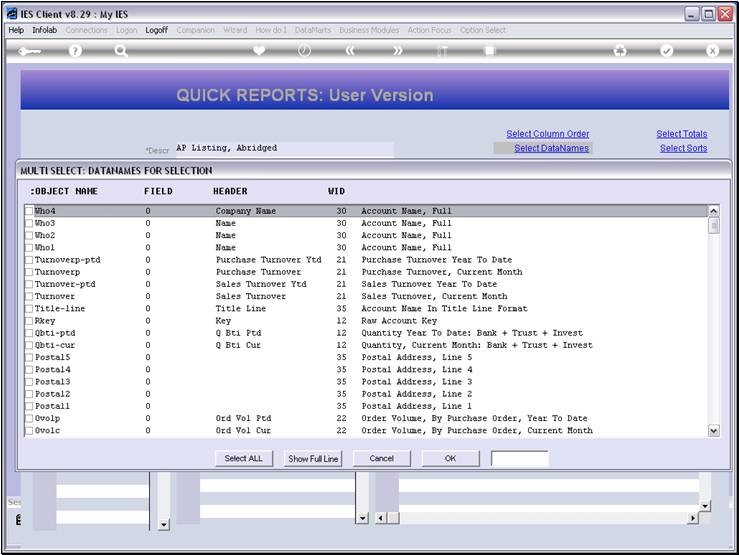Select the Postal2 row
This screenshot has width=739, height=555.
(x=366, y=394)
